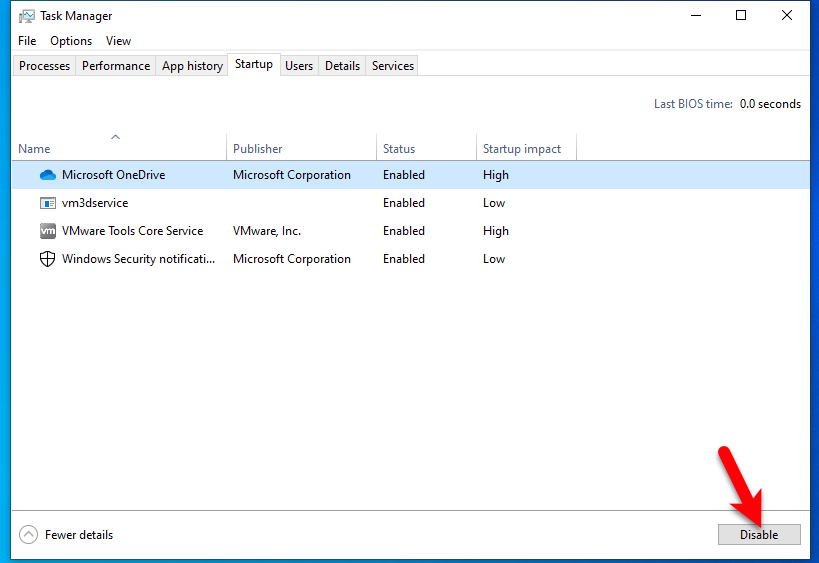Click Enabled status of Microsoft OneDrive
This screenshot has width=819, height=563.
[x=404, y=175]
